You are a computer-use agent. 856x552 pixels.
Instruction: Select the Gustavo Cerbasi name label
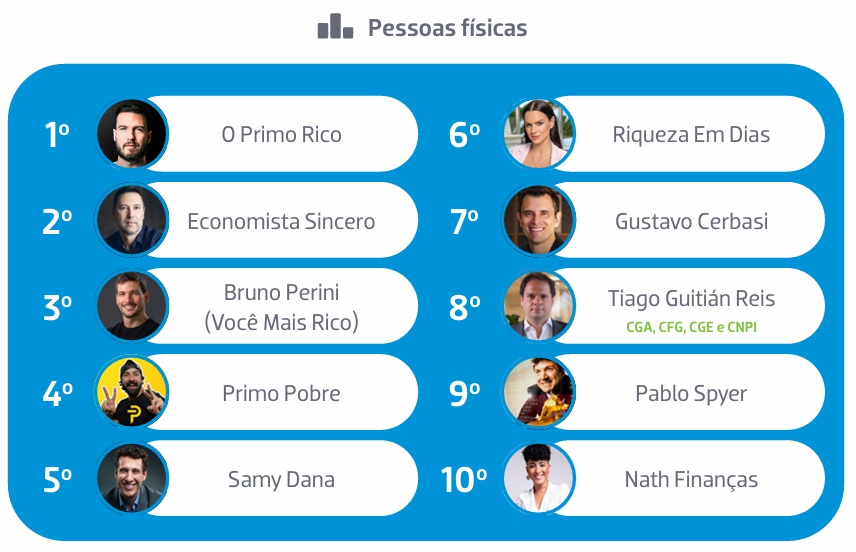[691, 221]
